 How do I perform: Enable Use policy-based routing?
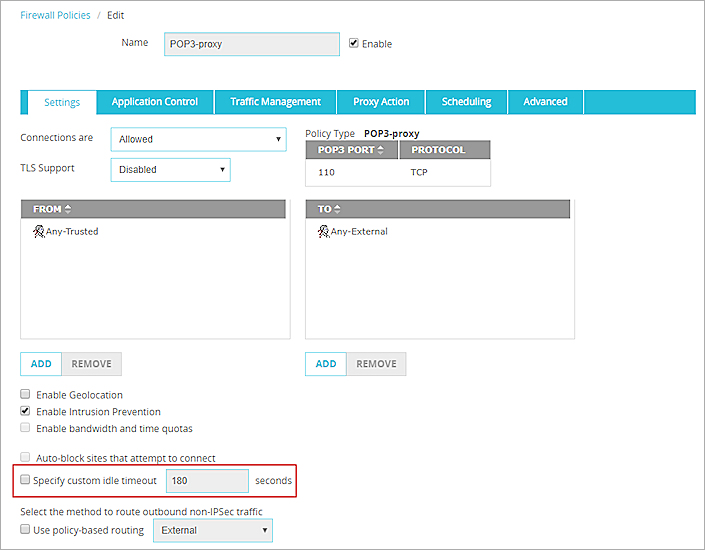click(26, 530)
